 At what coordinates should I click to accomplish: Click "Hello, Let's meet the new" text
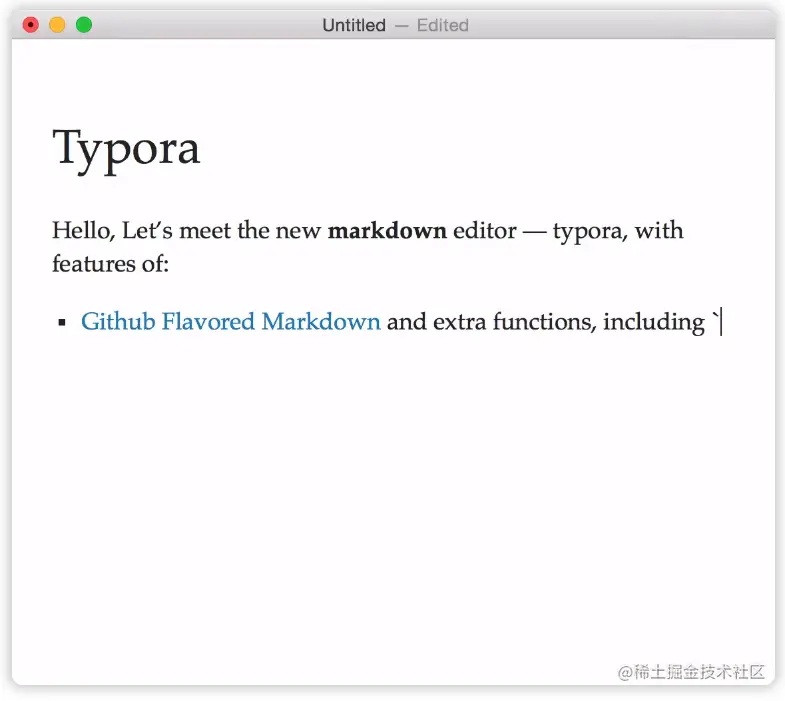(186, 231)
